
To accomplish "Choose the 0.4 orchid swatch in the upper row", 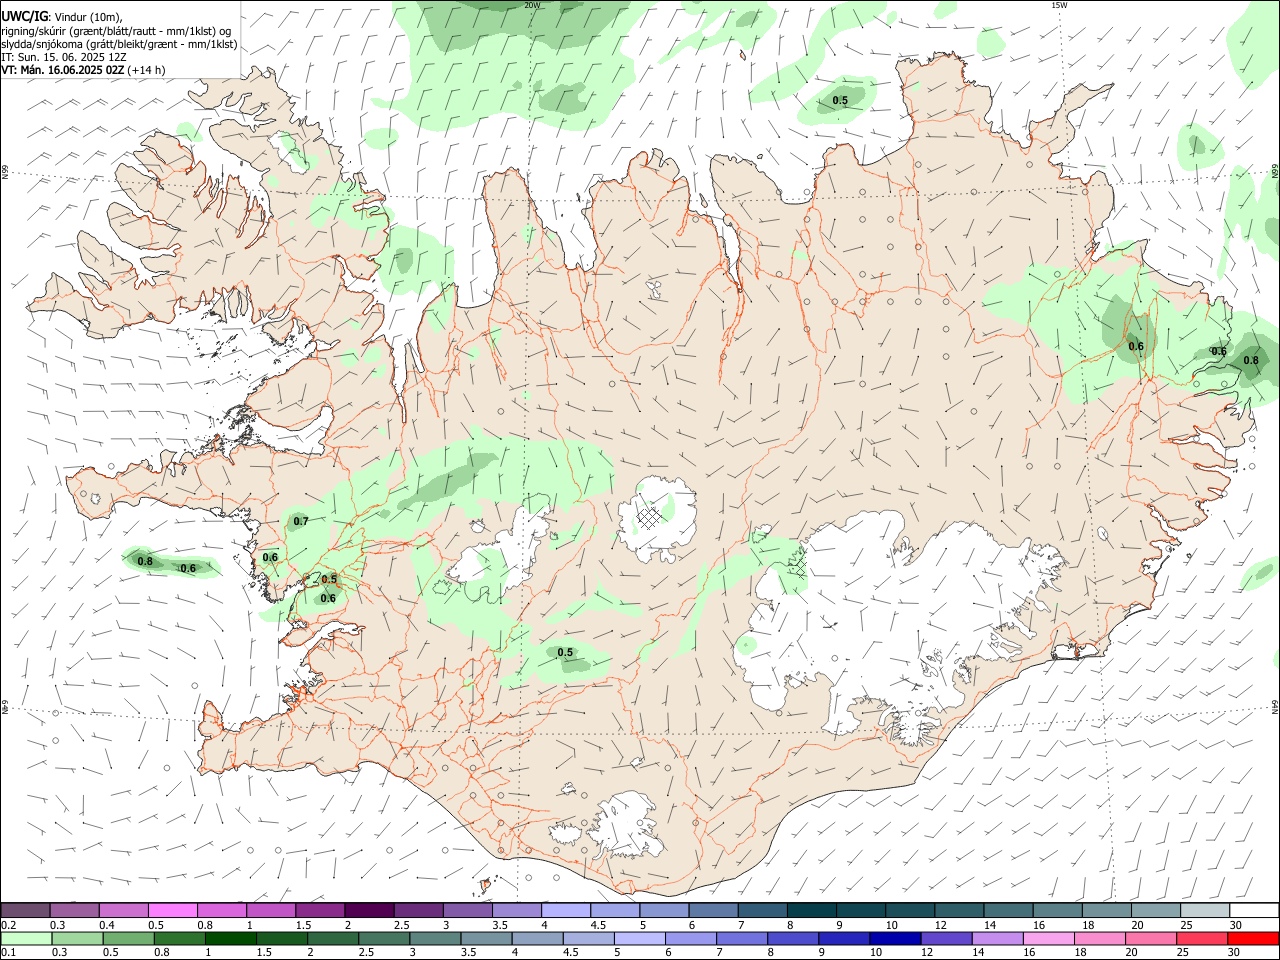I will click(123, 910).
